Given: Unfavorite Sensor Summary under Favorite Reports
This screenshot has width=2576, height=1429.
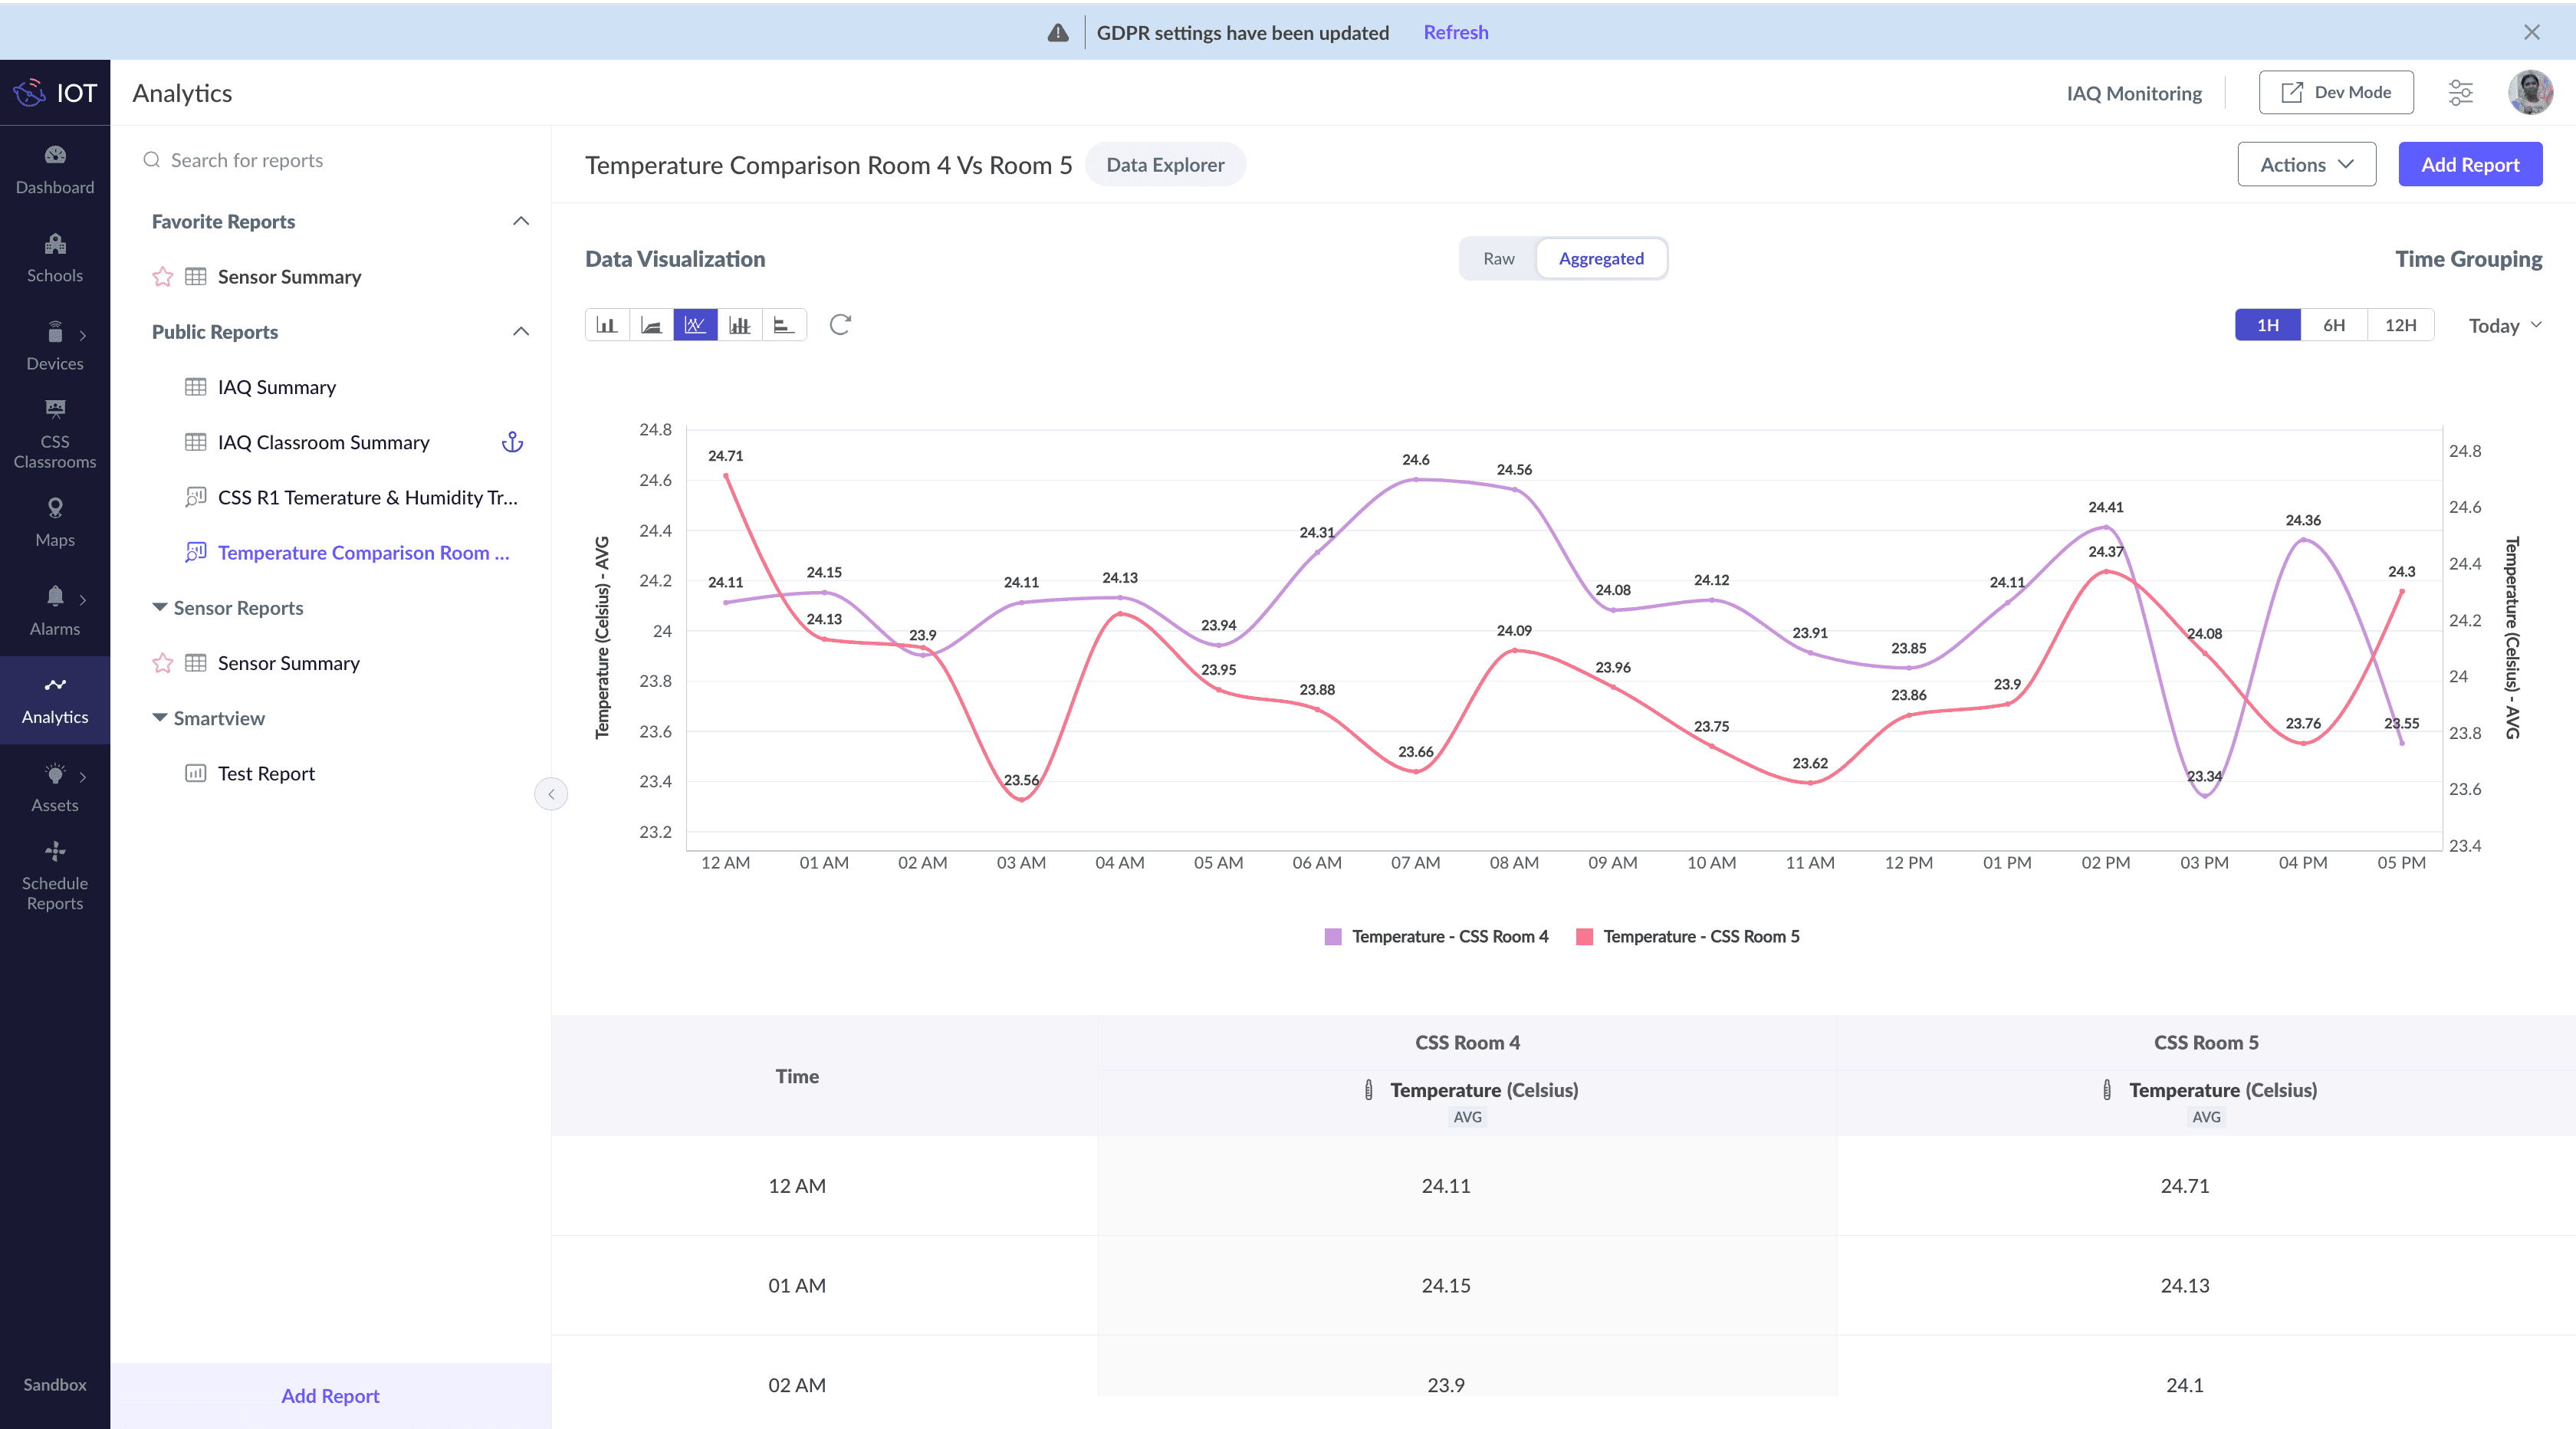Looking at the screenshot, I should [x=163, y=277].
